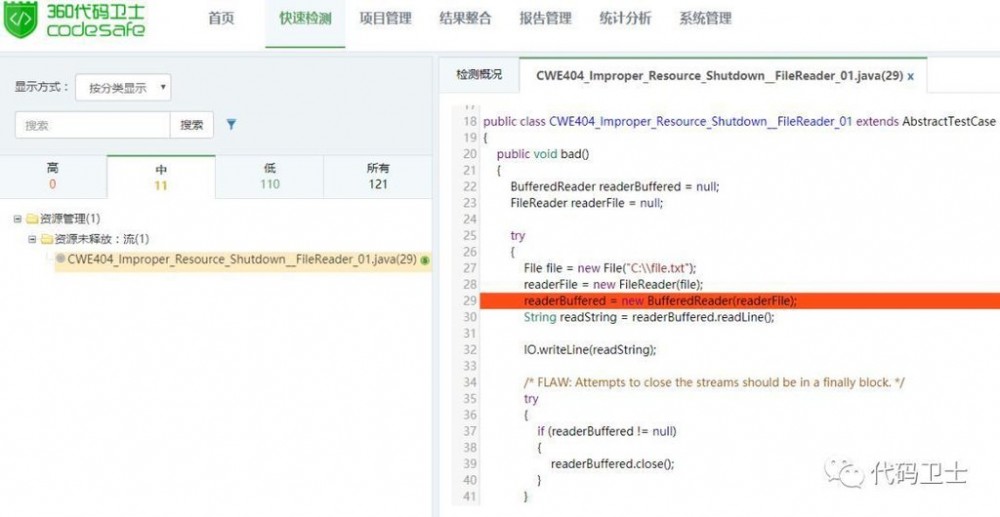This screenshot has width=1000, height=517.
Task: Switch to the 检测概况 tab
Action: tap(479, 75)
